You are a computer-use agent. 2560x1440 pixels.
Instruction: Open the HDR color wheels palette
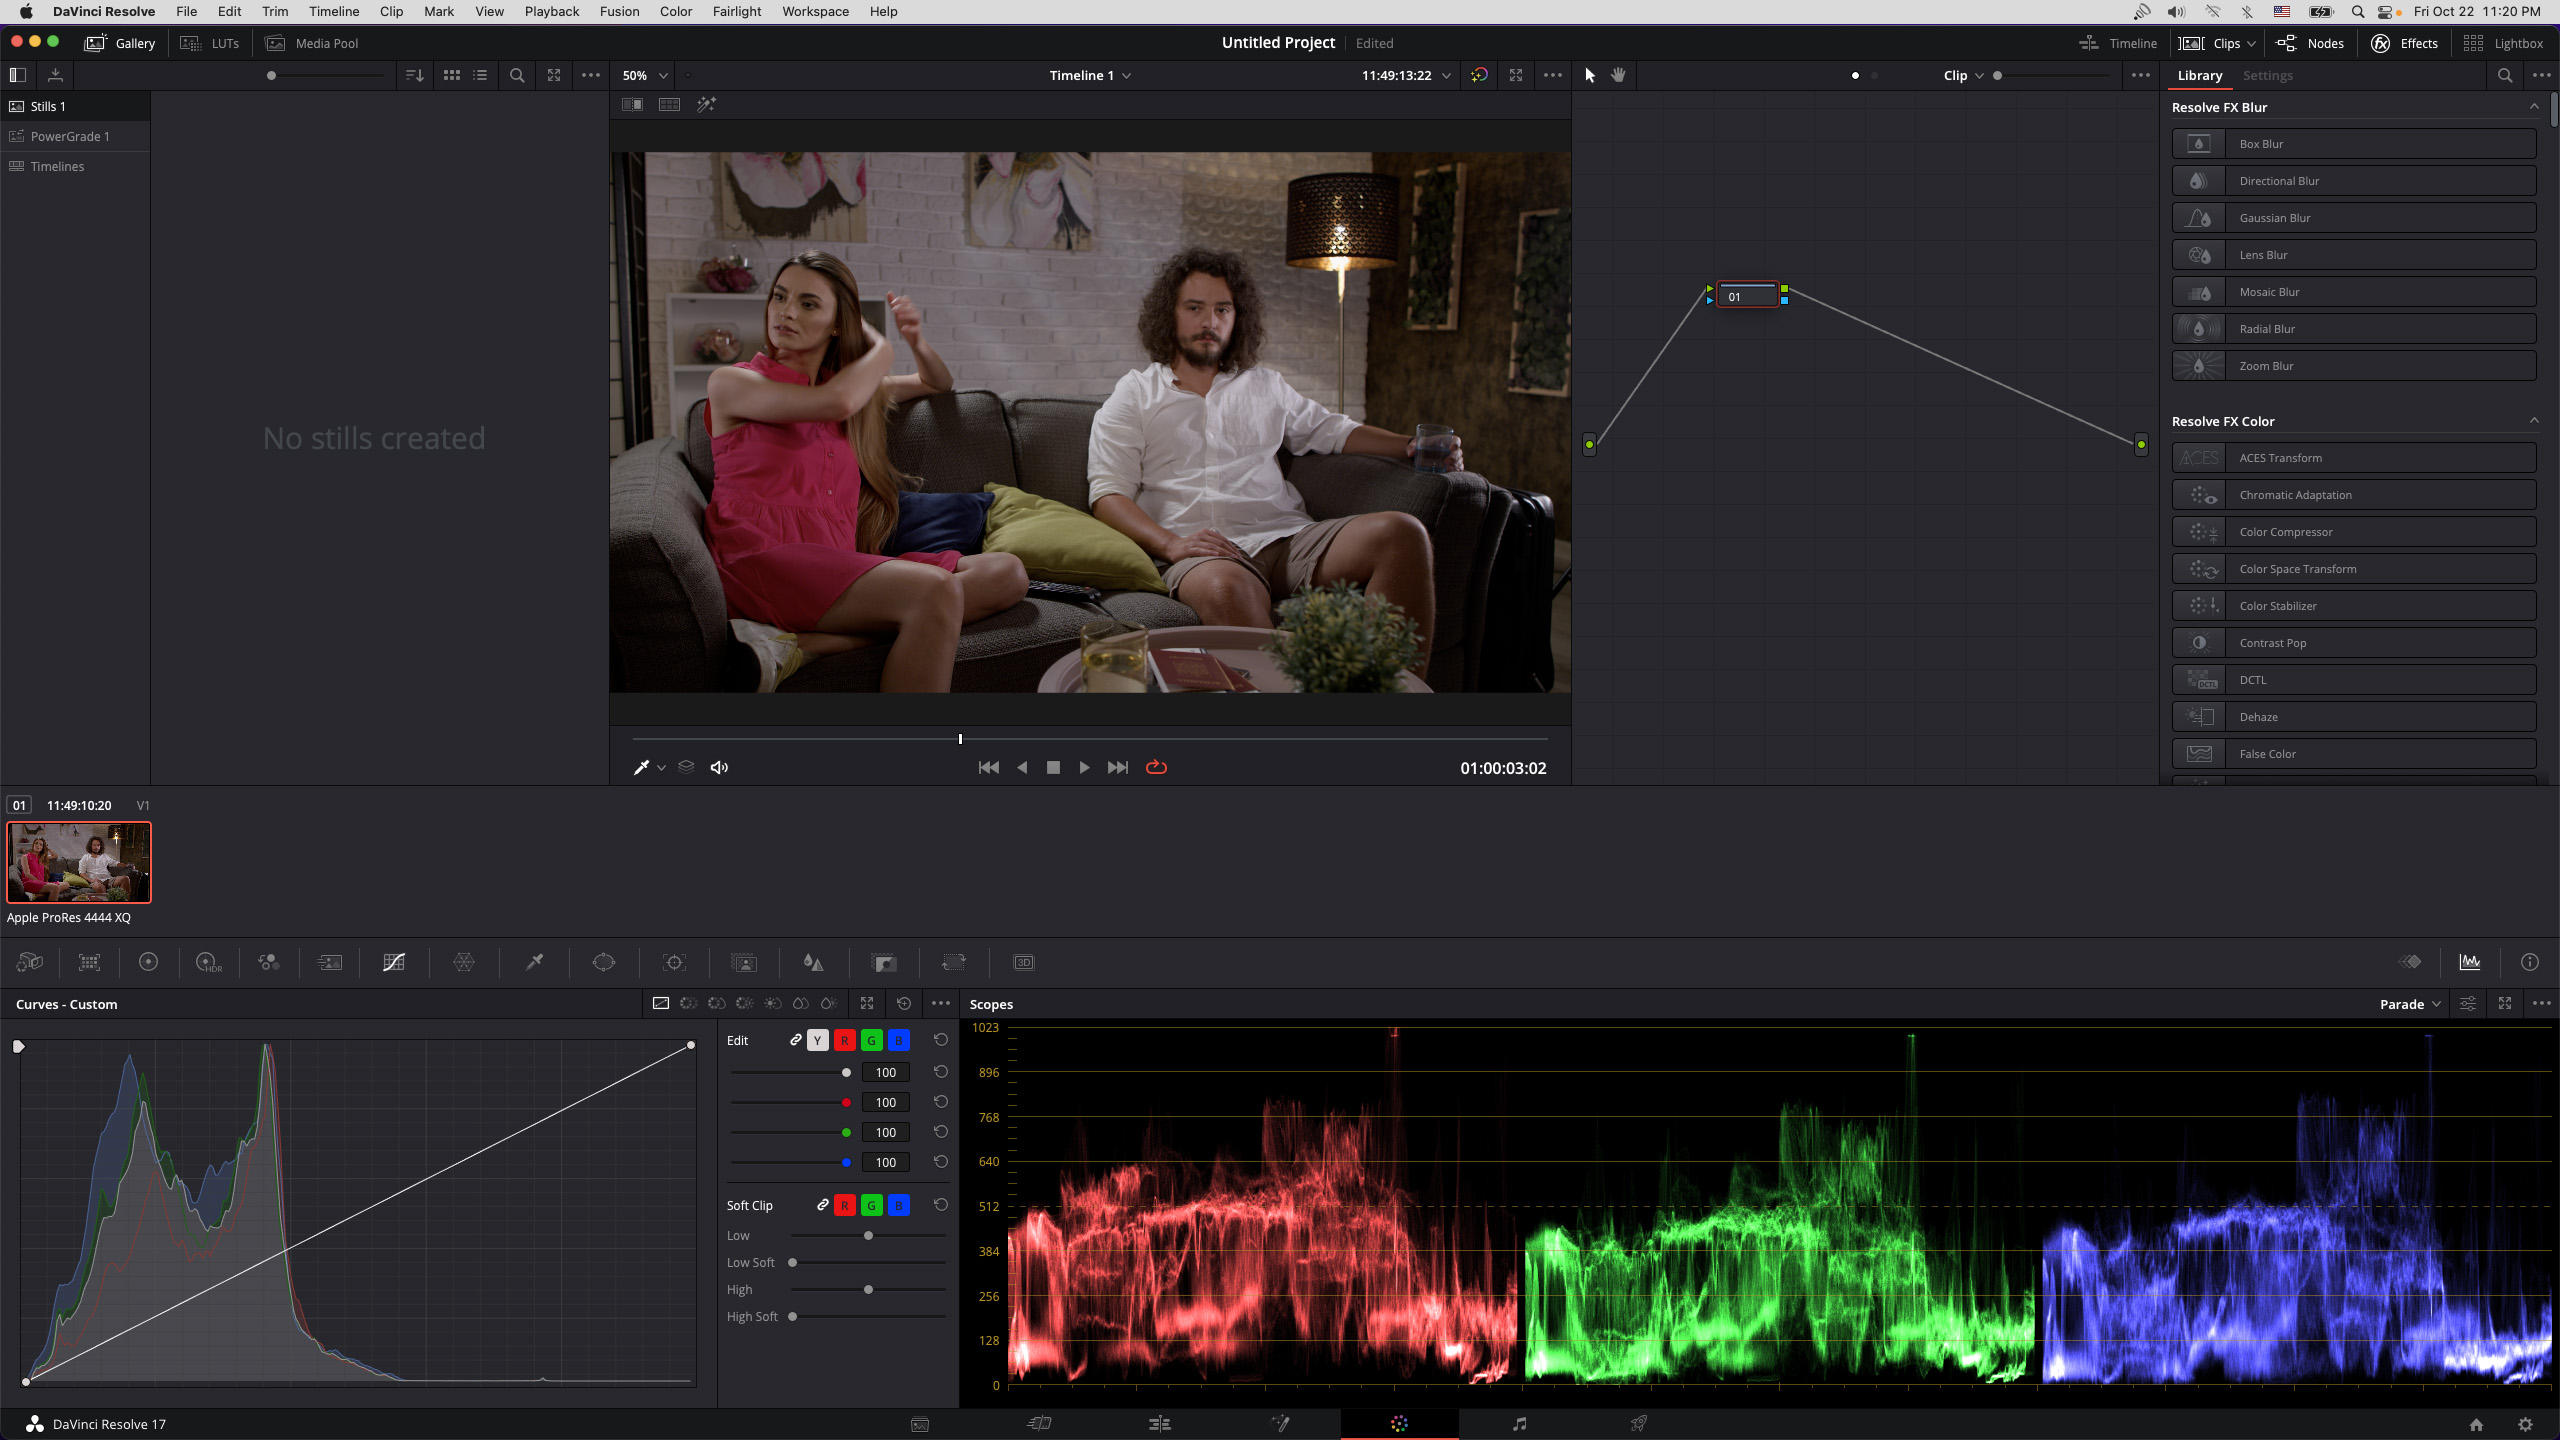coord(208,962)
